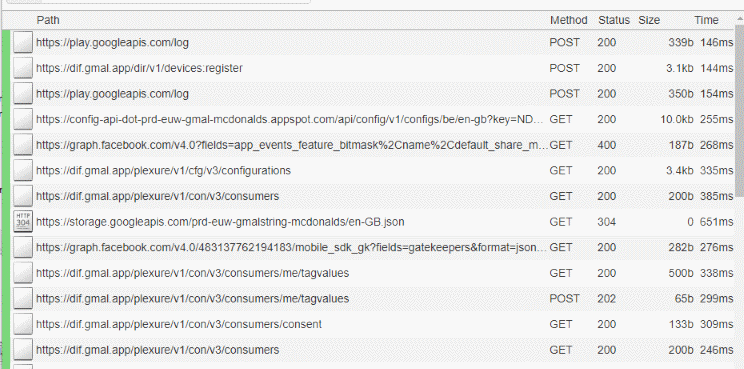Click the vertical scrollbar thumb of the flow list
Image resolution: width=744 pixels, height=369 pixels.
pyautogui.click(x=739, y=111)
